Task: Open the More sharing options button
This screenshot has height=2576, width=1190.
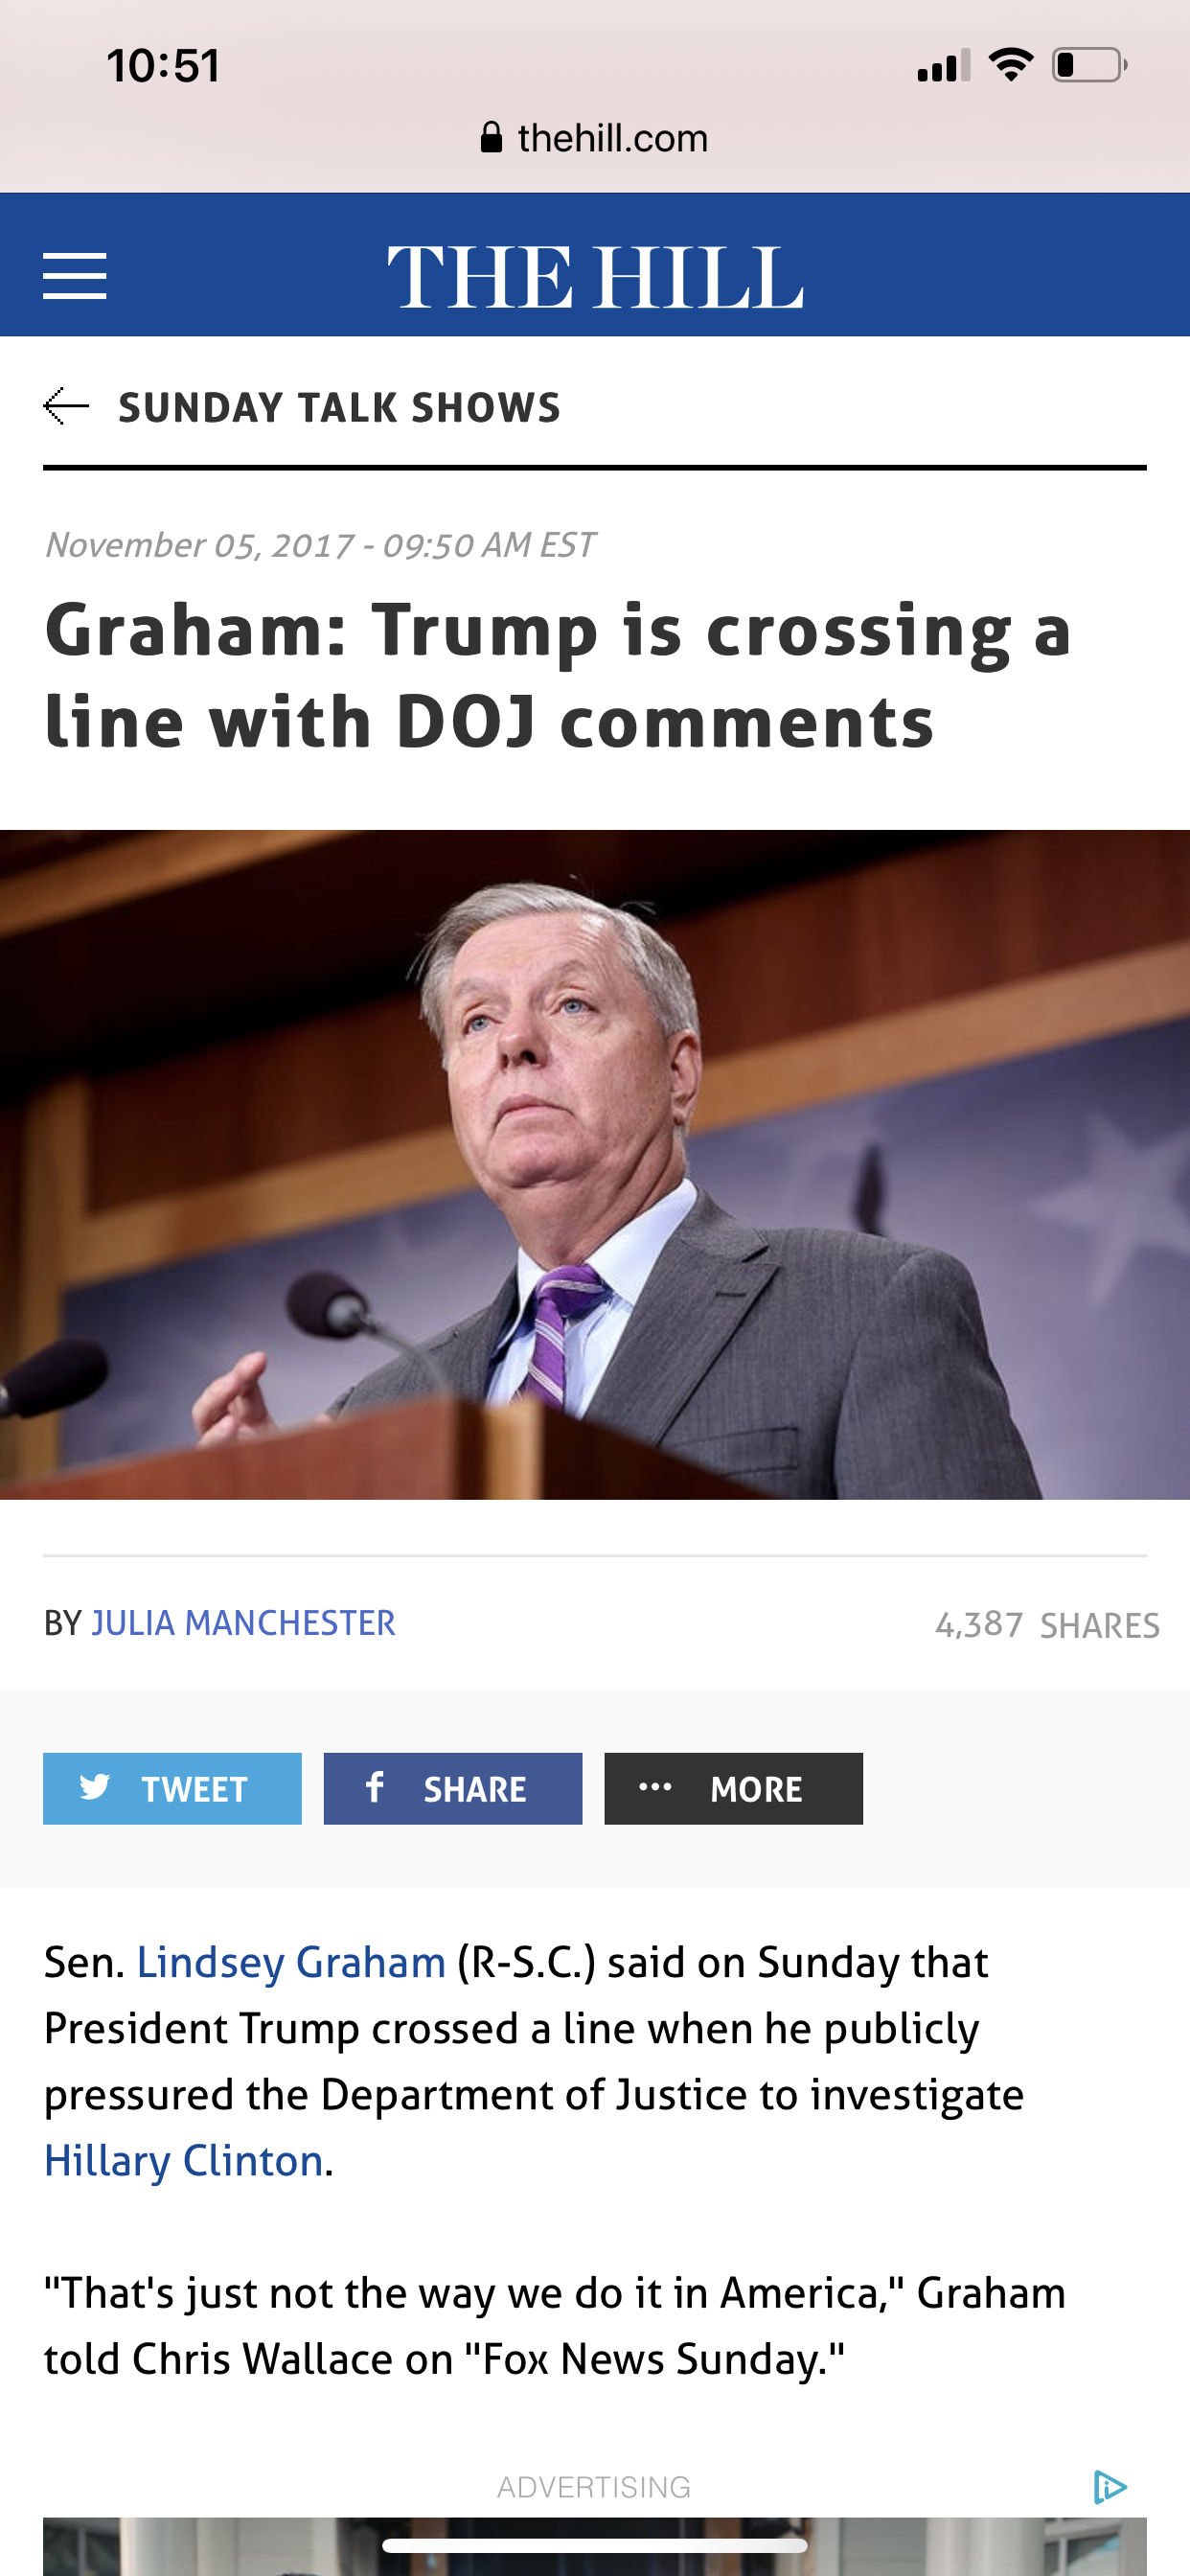Action: pos(733,1788)
